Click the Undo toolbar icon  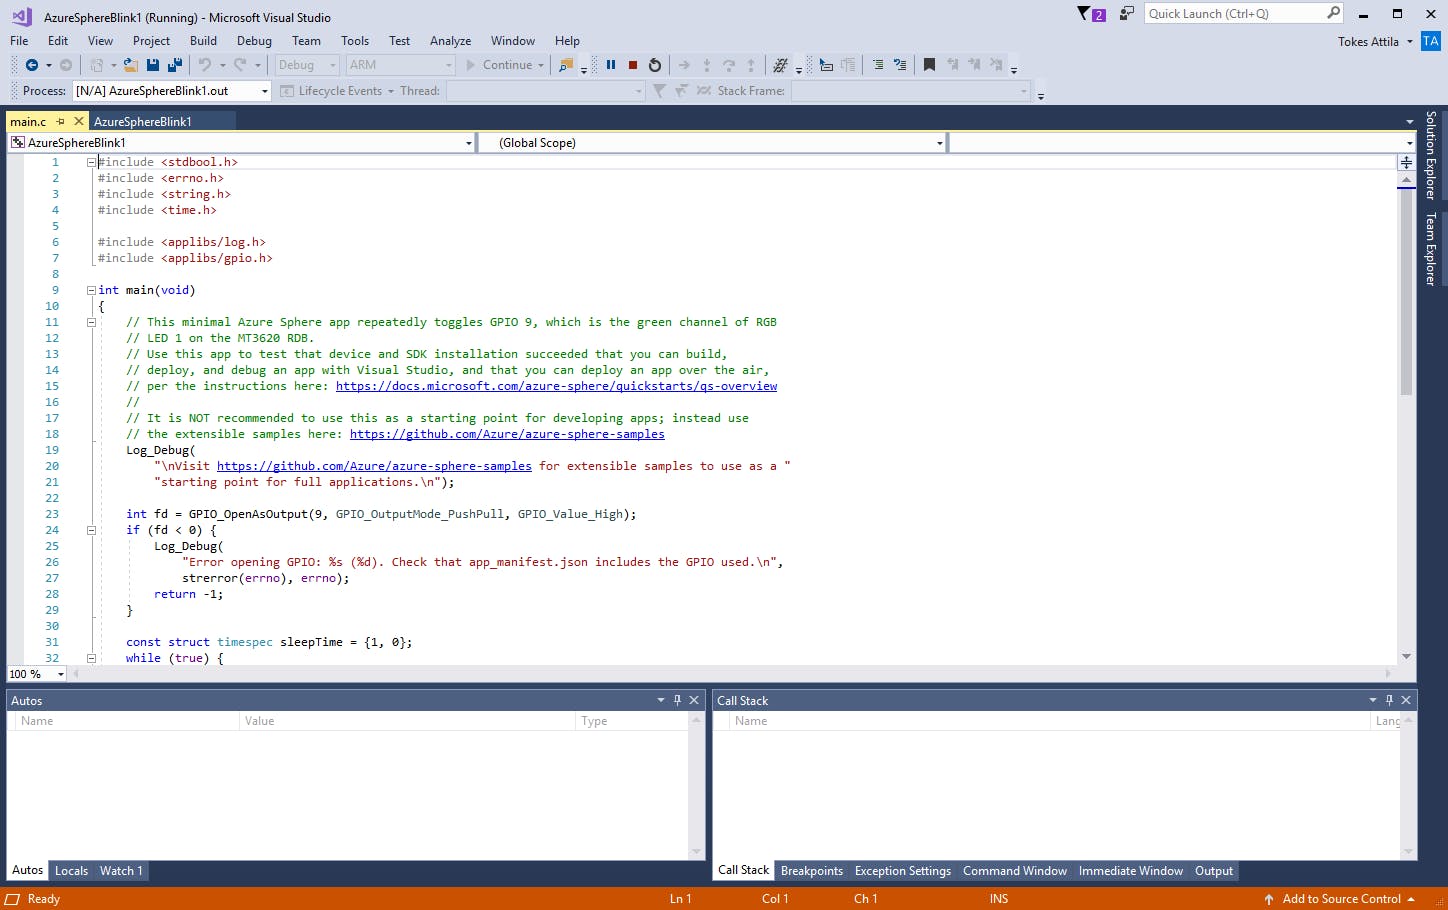pyautogui.click(x=205, y=65)
